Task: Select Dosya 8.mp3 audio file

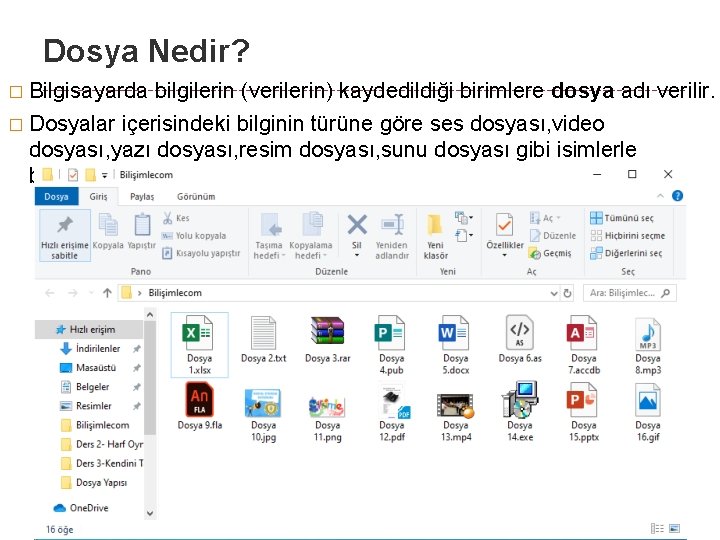Action: point(648,345)
